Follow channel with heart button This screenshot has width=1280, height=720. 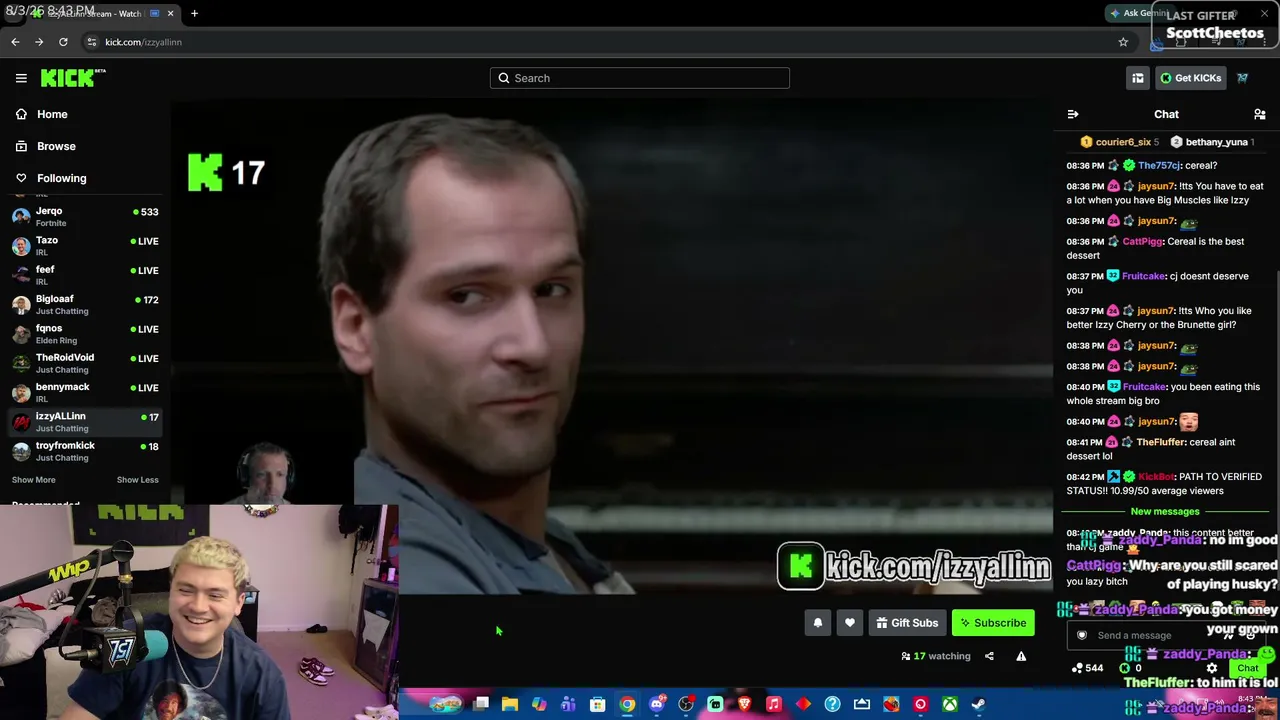coord(850,623)
